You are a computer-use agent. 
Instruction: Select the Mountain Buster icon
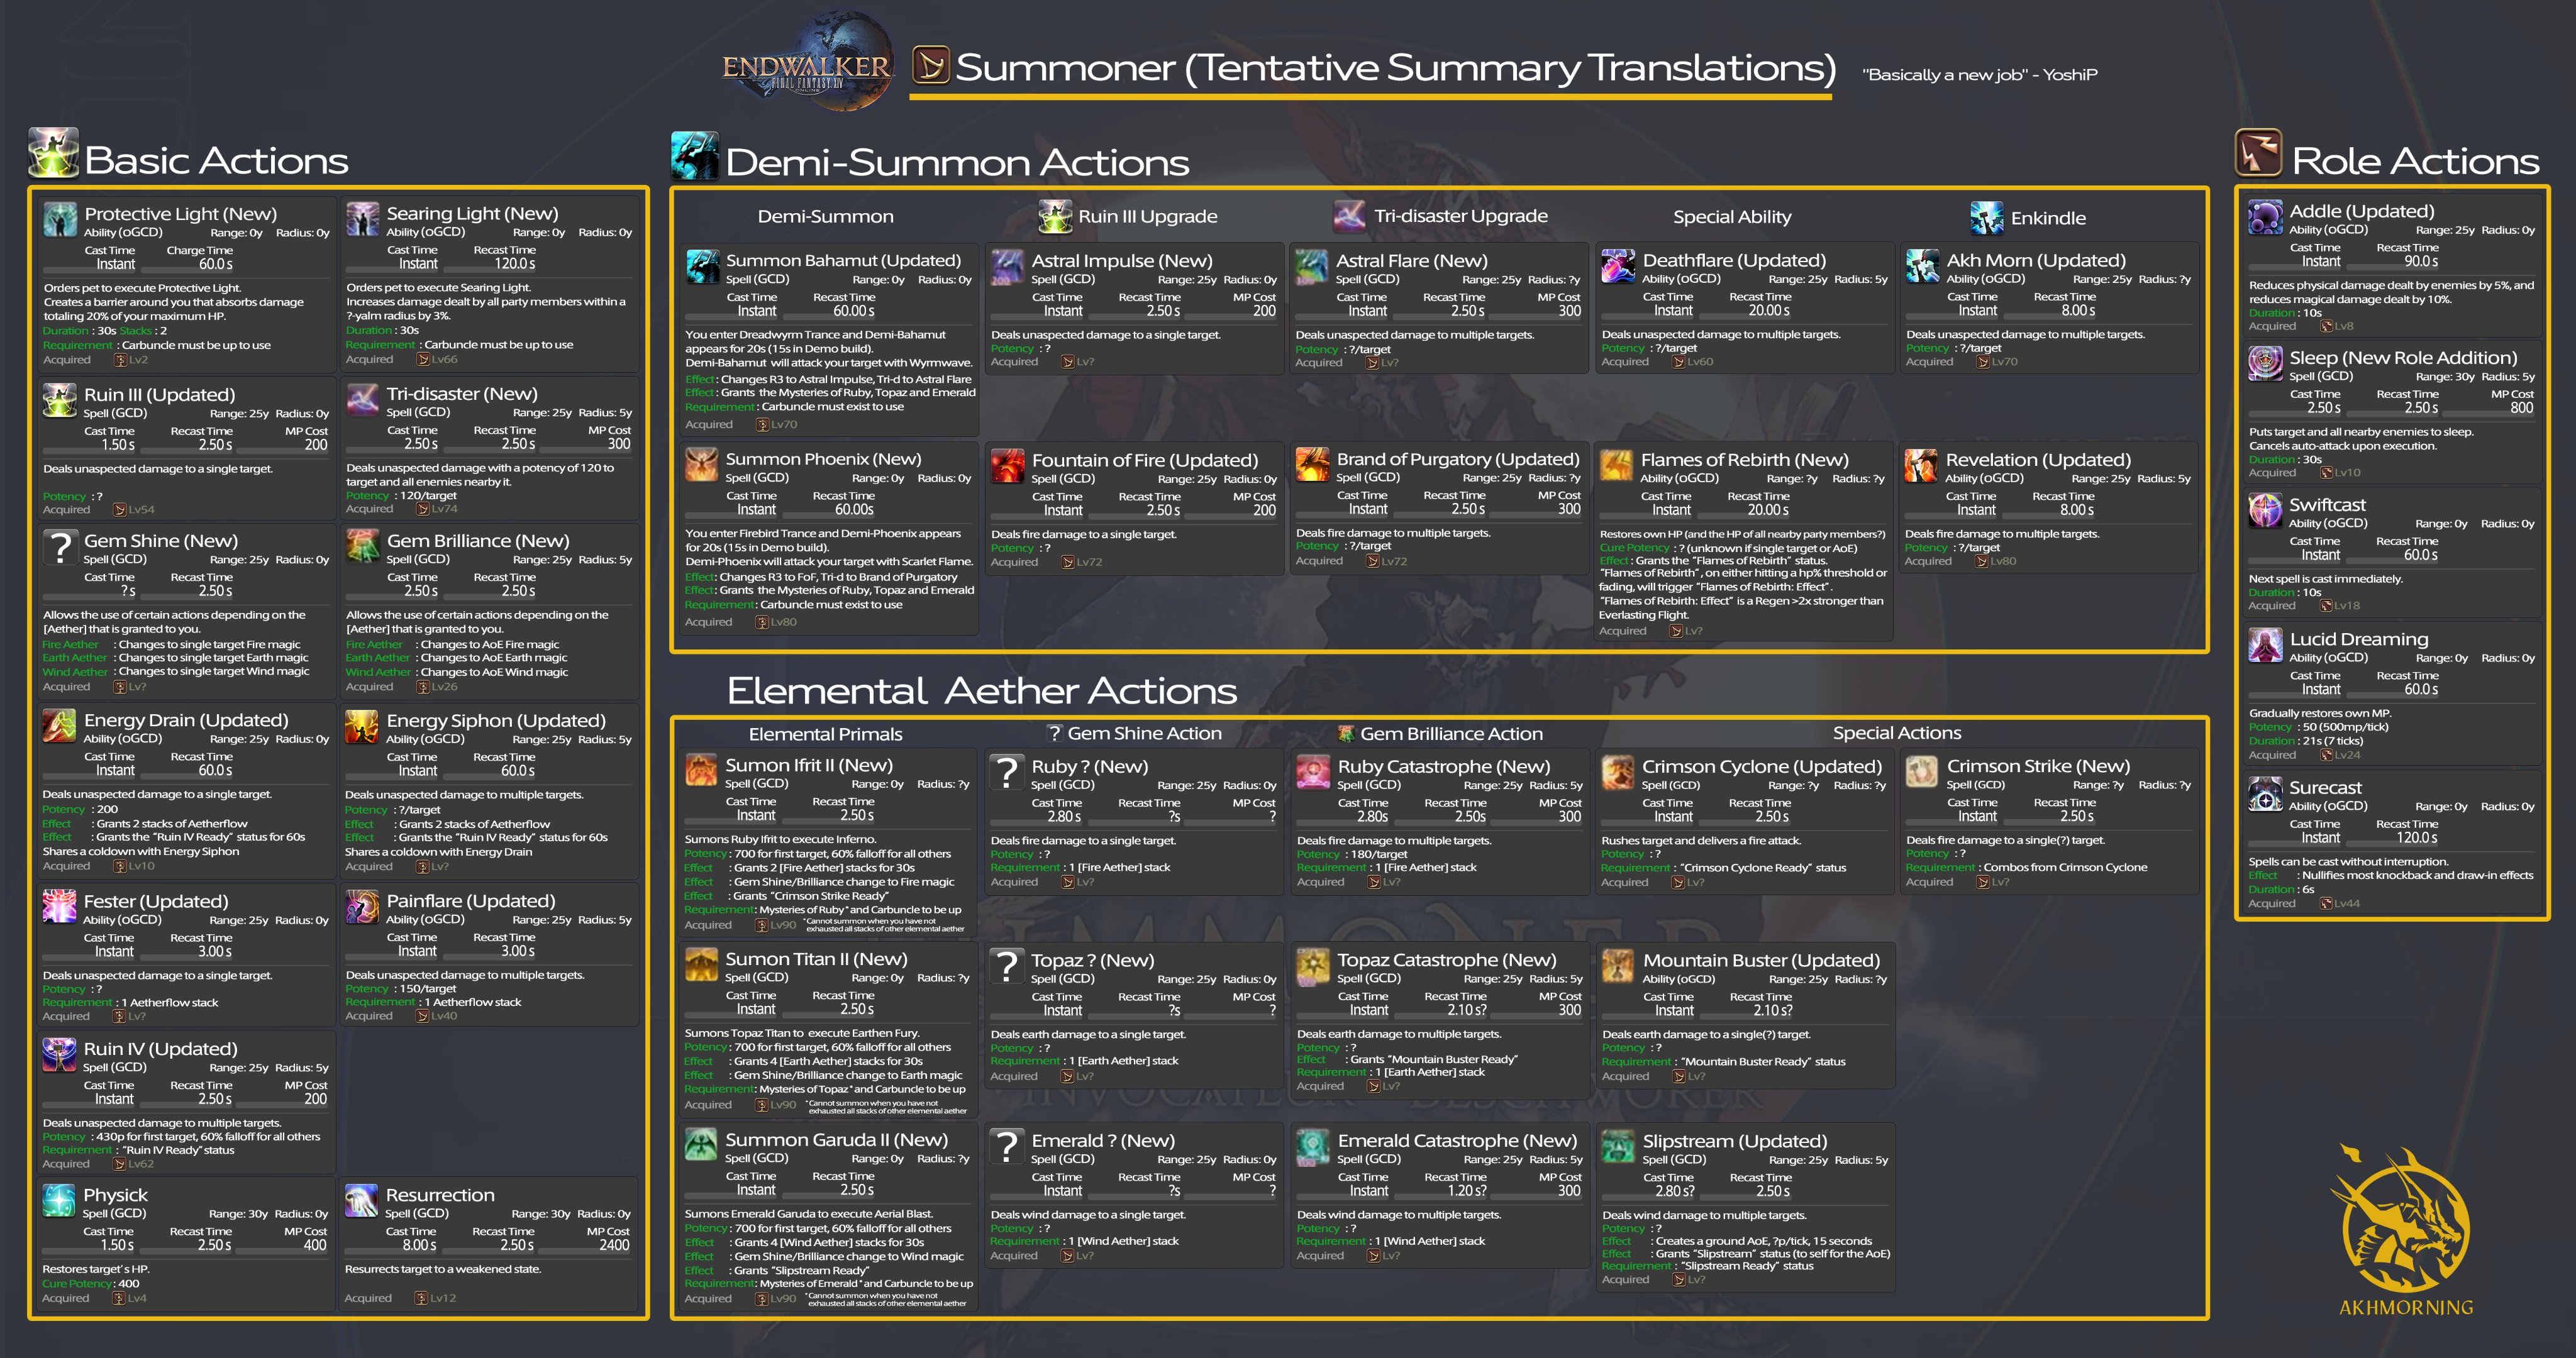pyautogui.click(x=1618, y=966)
